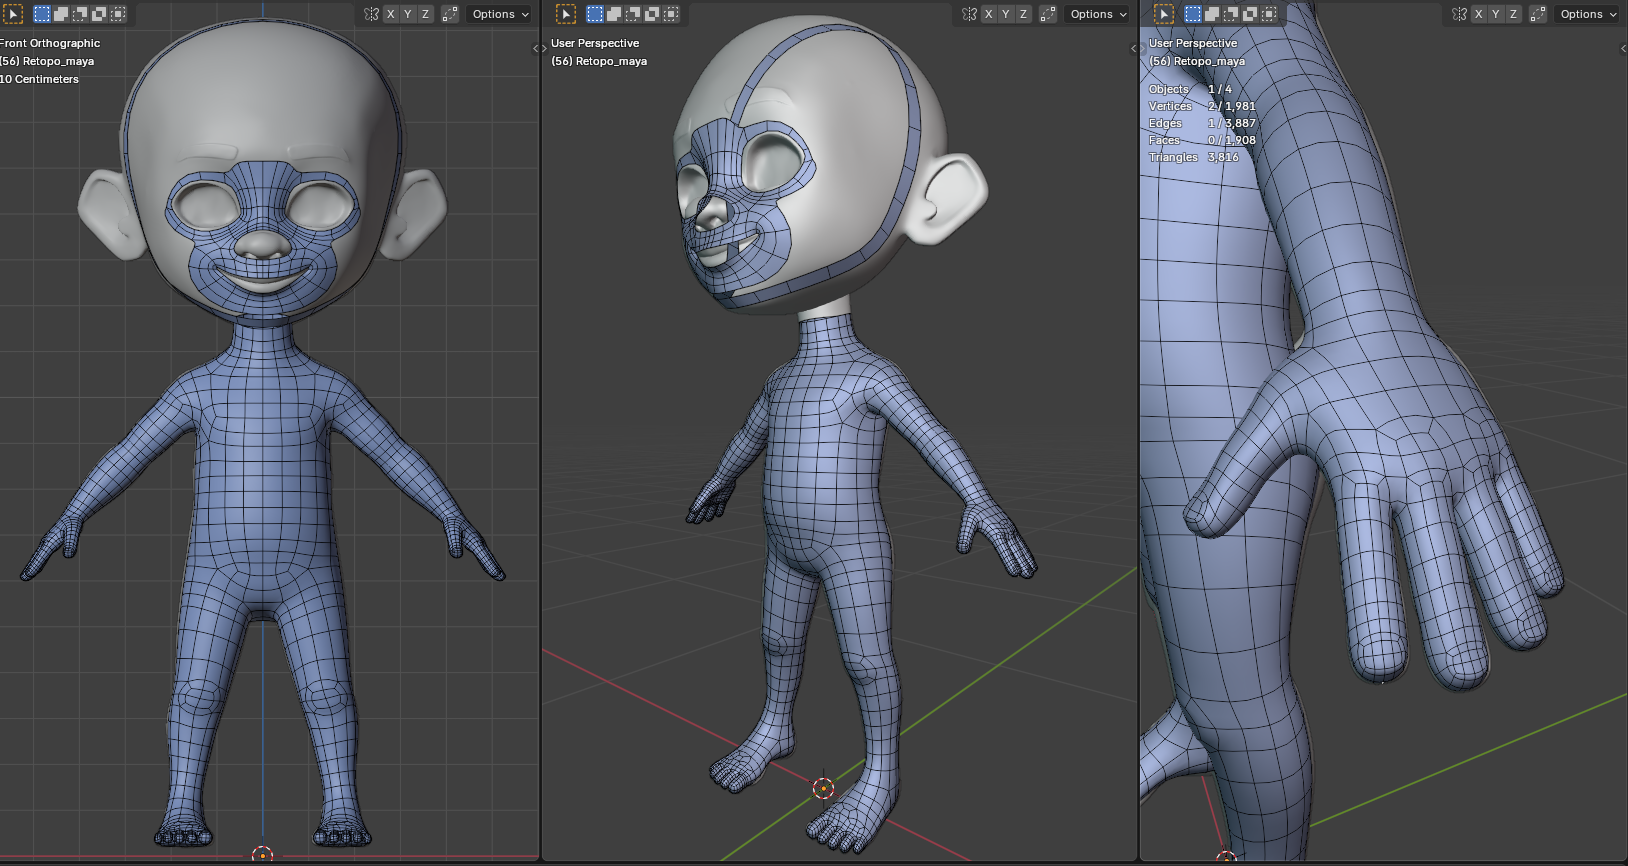Pick Subtract selection mode in middle viewport header
The height and width of the screenshot is (866, 1628).
click(633, 14)
